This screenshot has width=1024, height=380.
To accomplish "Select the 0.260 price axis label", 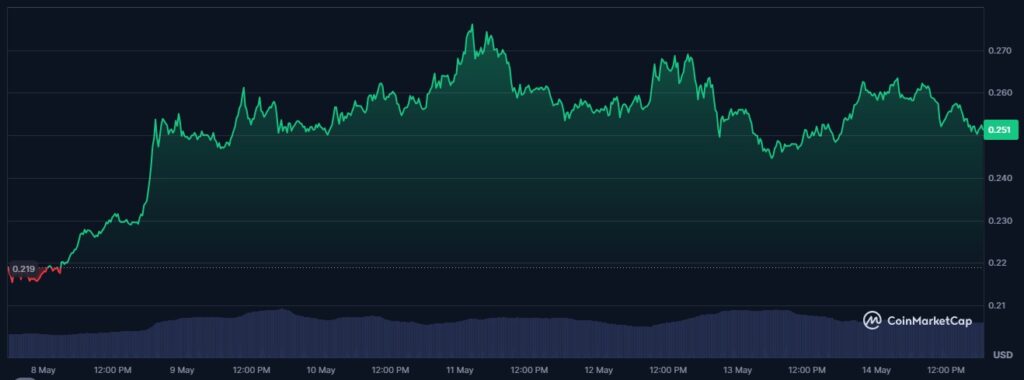I will click(999, 93).
